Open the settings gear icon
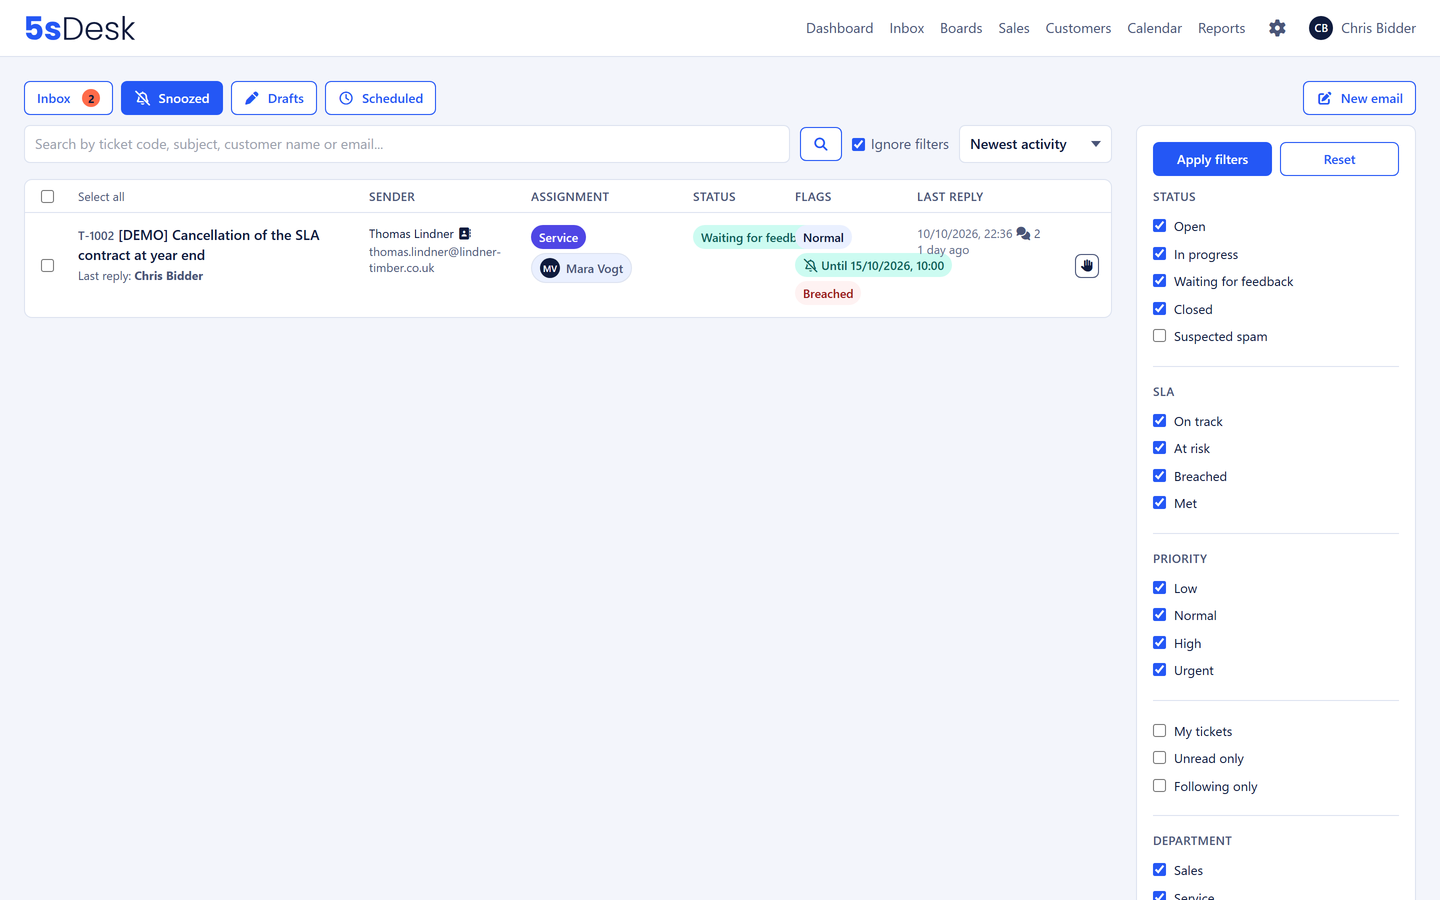 click(1277, 28)
